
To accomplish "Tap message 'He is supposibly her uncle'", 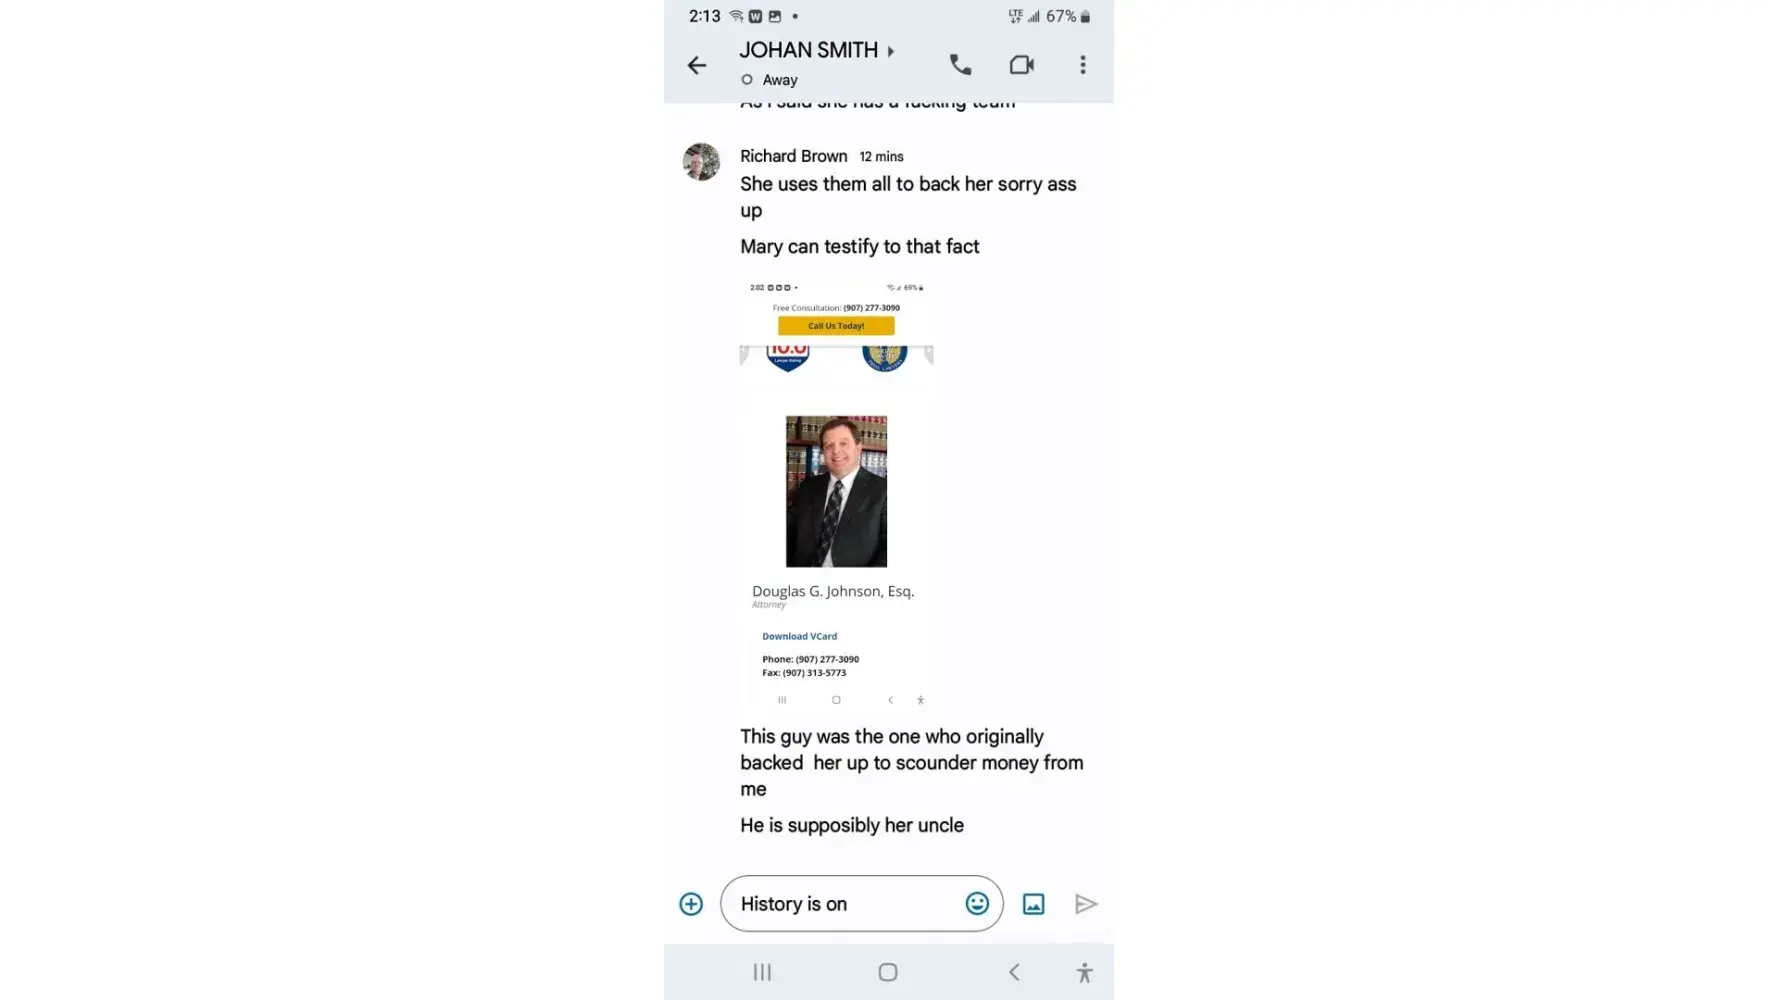I will 852,826.
